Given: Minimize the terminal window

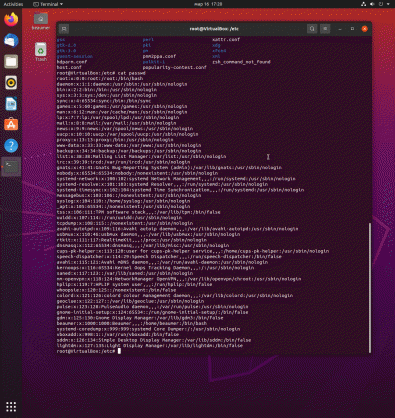Looking at the screenshot, I should (340, 29).
